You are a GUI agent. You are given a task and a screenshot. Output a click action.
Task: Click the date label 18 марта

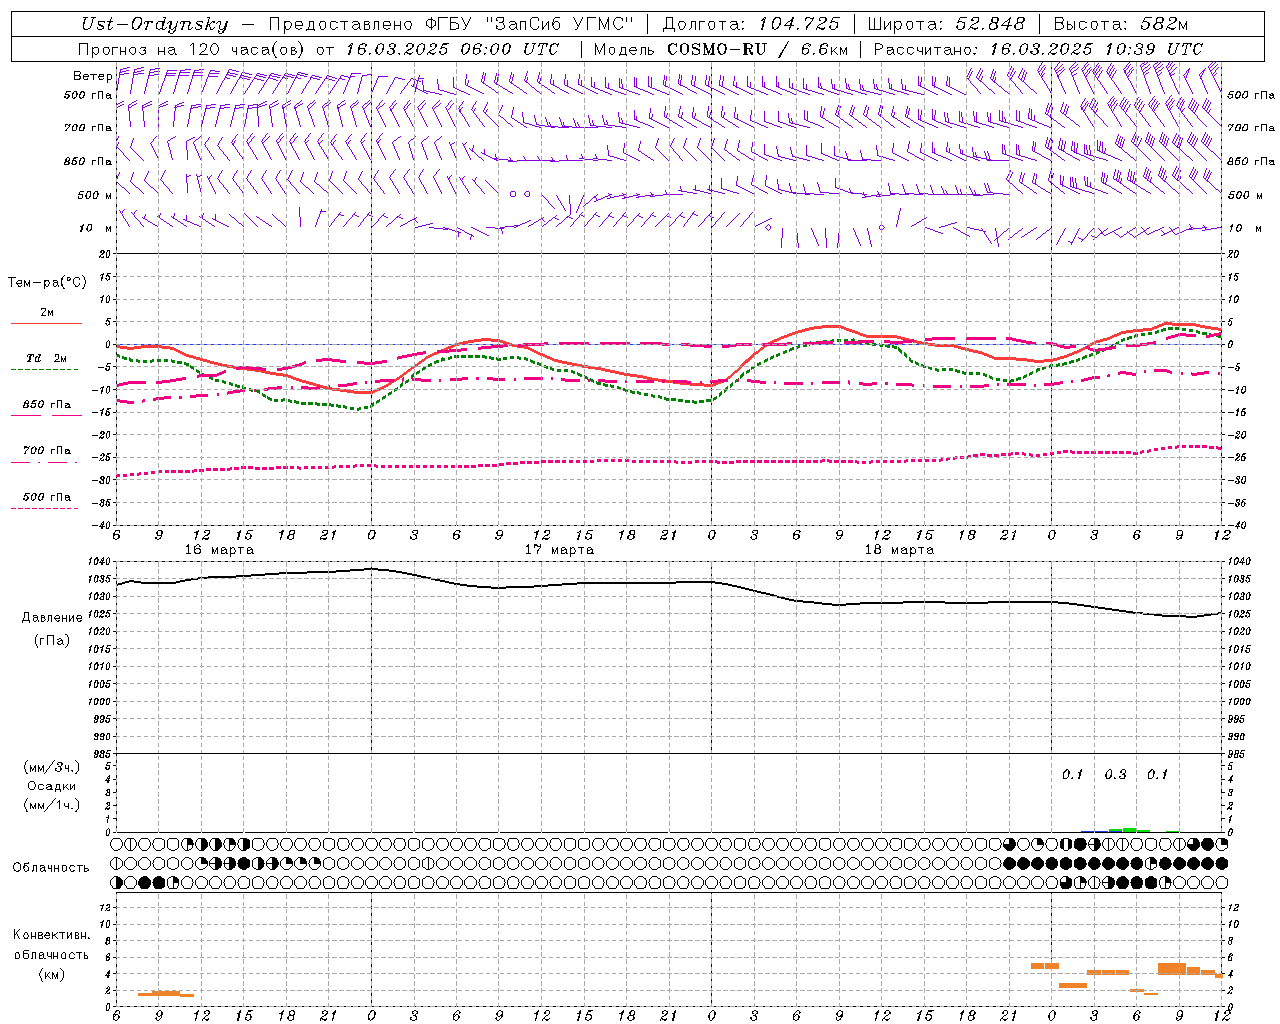click(899, 550)
